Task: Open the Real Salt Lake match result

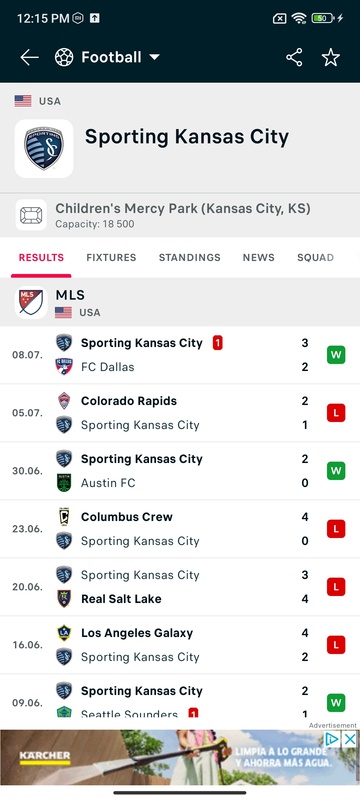Action: 180,587
